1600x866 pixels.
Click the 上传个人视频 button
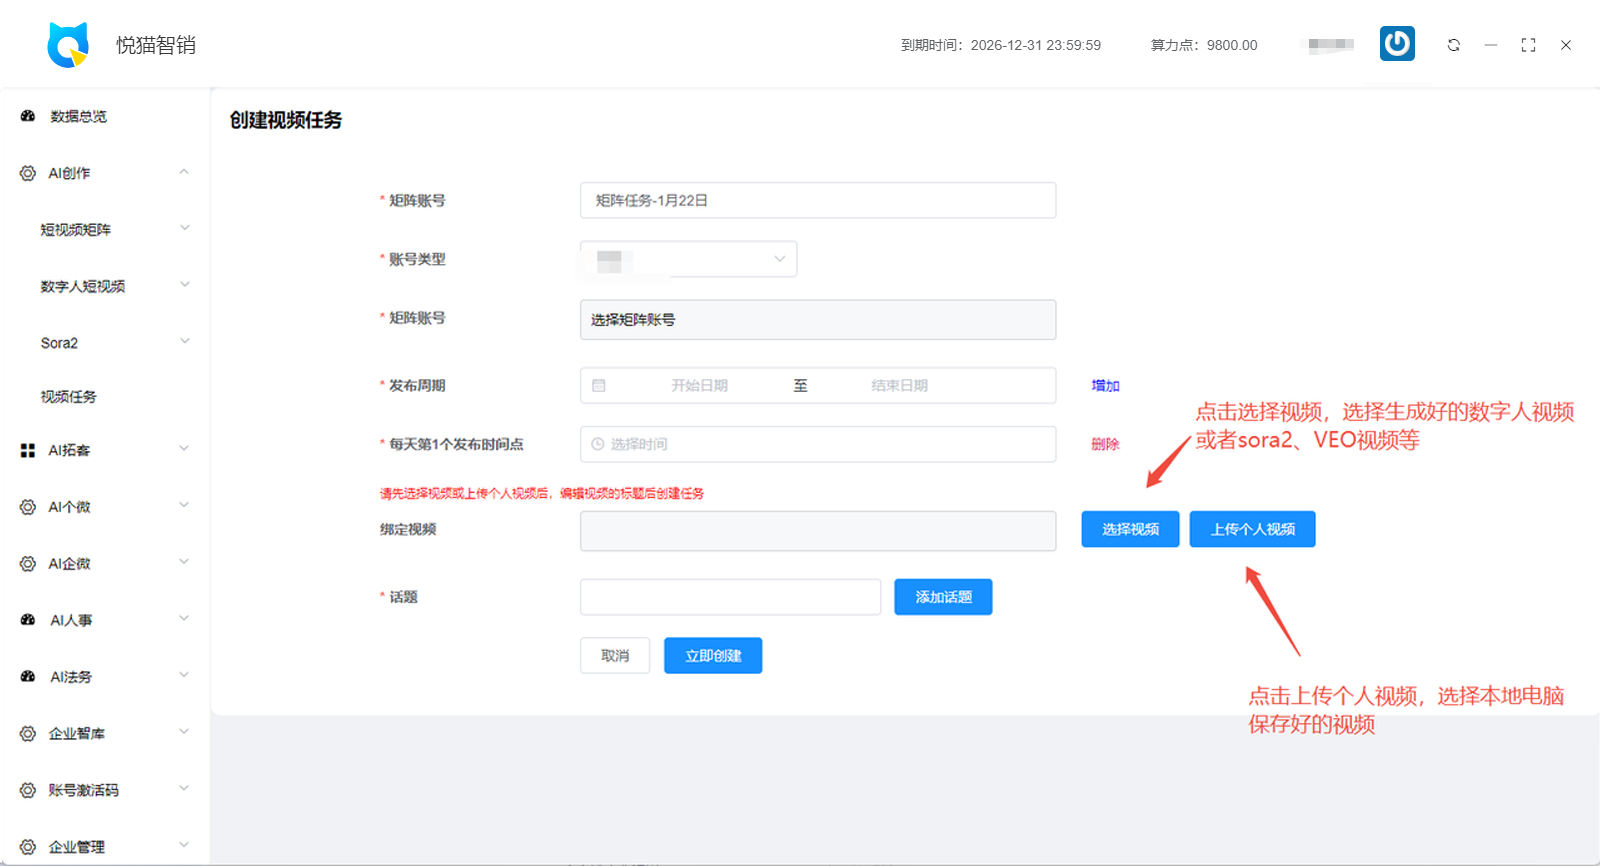pyautogui.click(x=1252, y=529)
